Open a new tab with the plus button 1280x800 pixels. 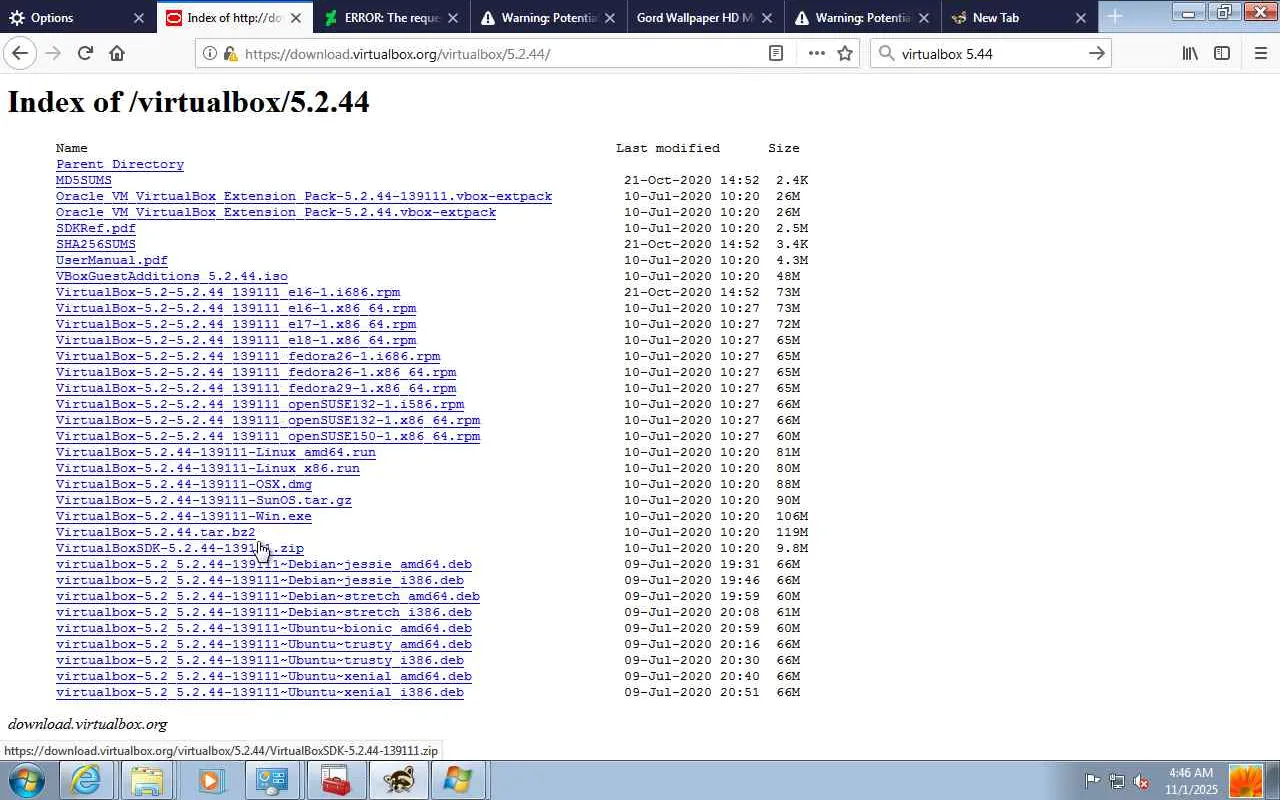pos(1115,17)
